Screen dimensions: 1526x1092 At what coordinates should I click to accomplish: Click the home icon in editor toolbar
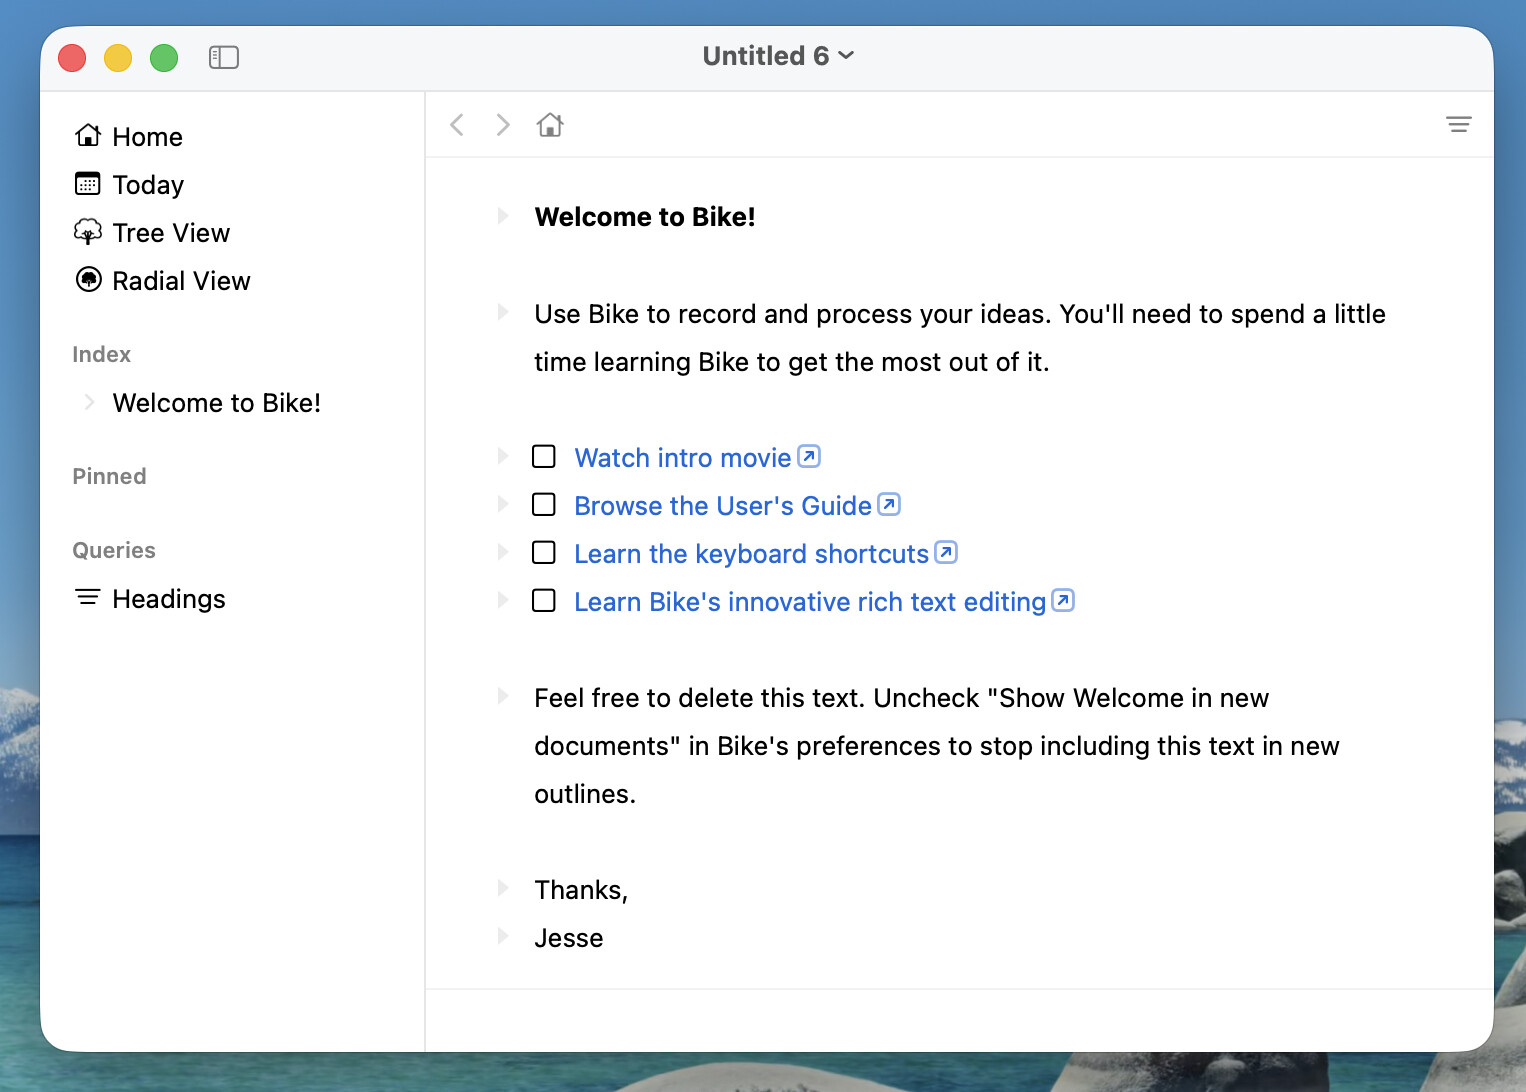550,125
